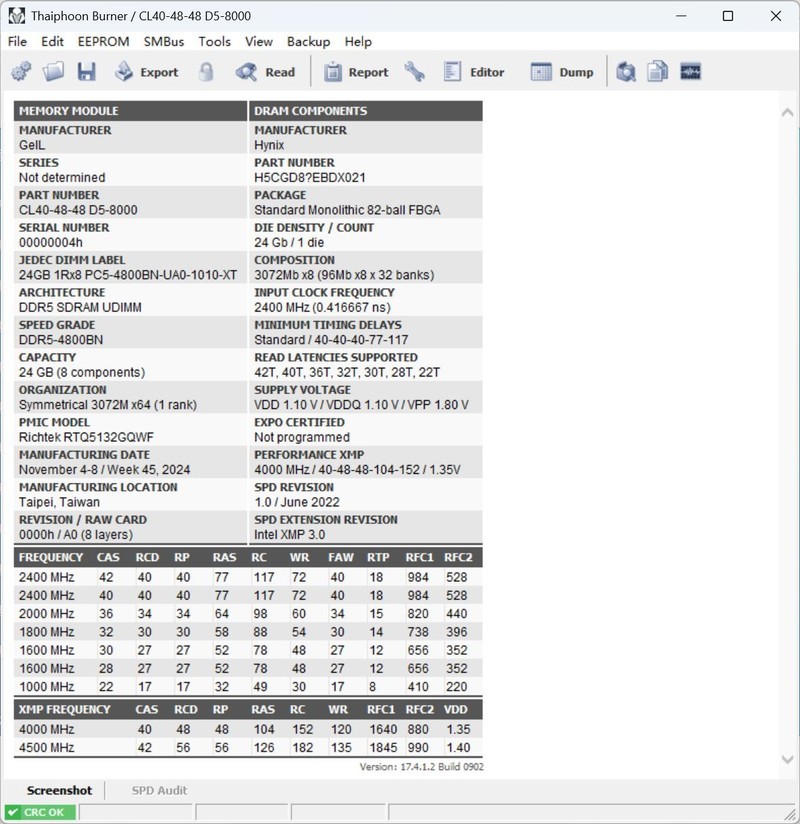Open the EEPROM menu
Screen dimensions: 800x824
click(x=103, y=42)
